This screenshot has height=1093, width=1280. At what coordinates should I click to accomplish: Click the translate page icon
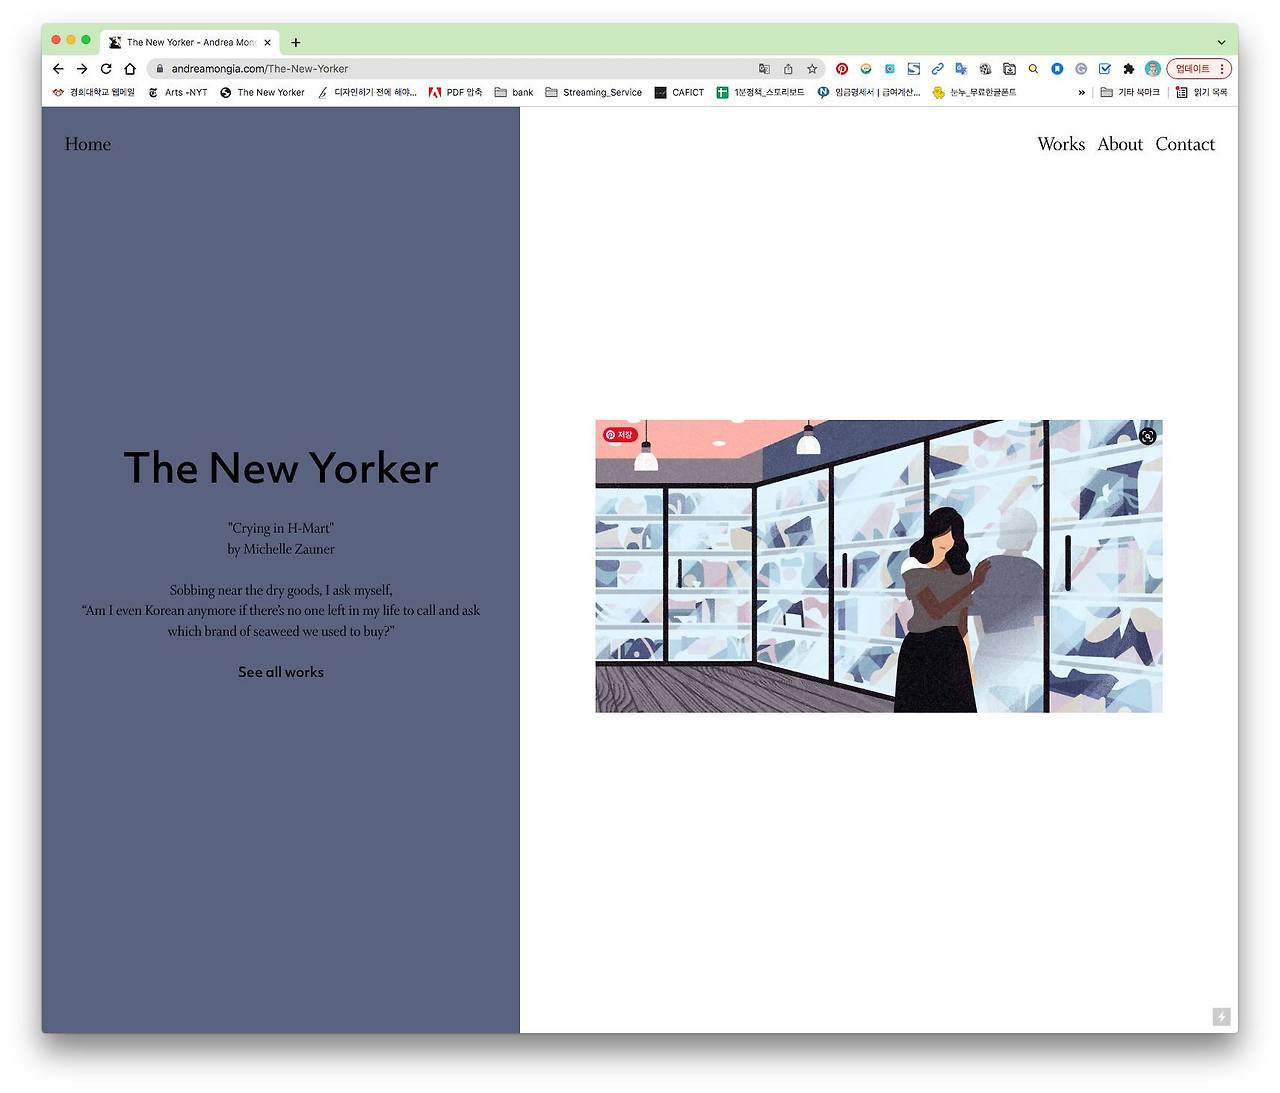[x=764, y=69]
